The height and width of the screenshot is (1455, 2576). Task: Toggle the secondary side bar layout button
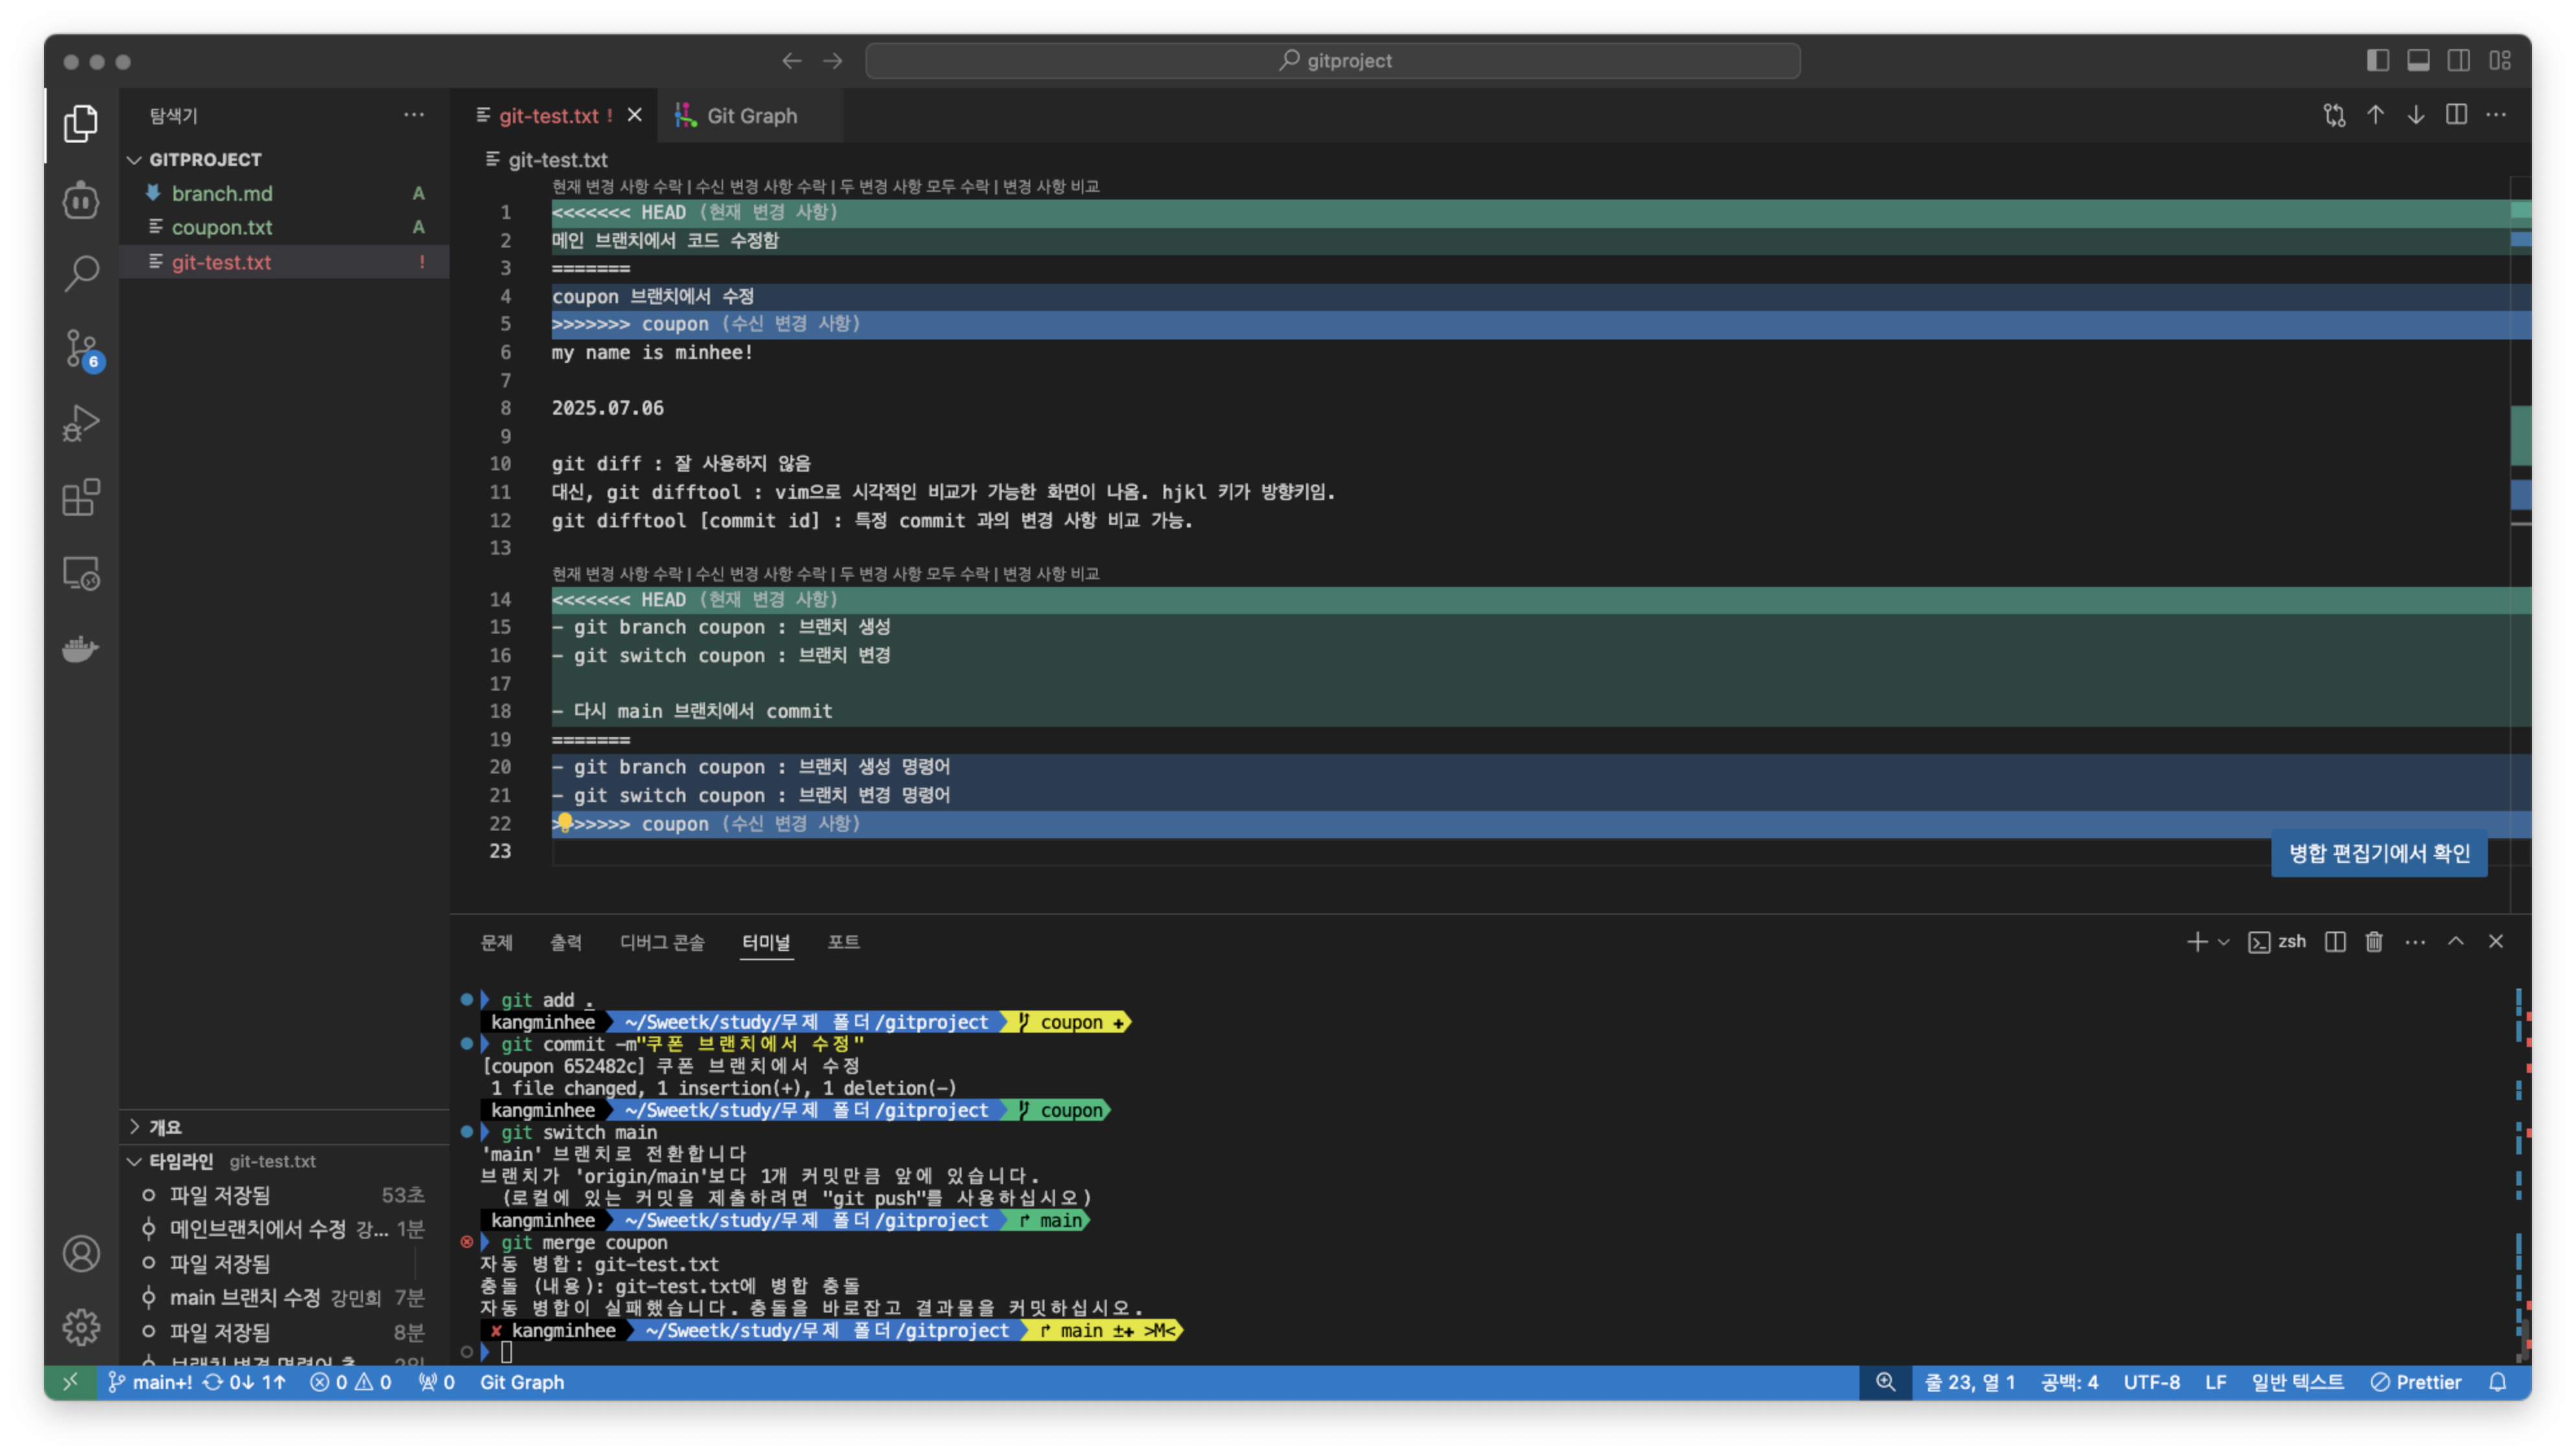(2458, 61)
